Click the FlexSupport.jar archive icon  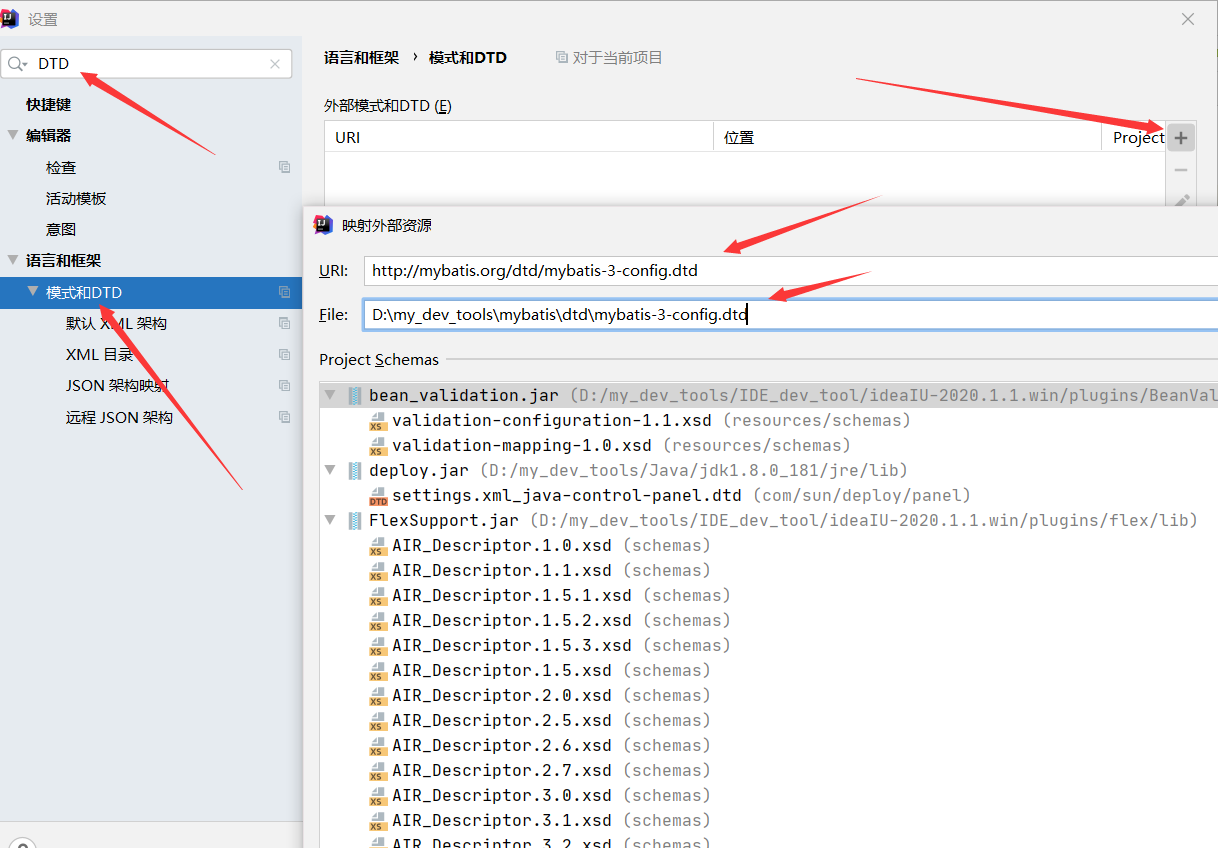click(354, 520)
